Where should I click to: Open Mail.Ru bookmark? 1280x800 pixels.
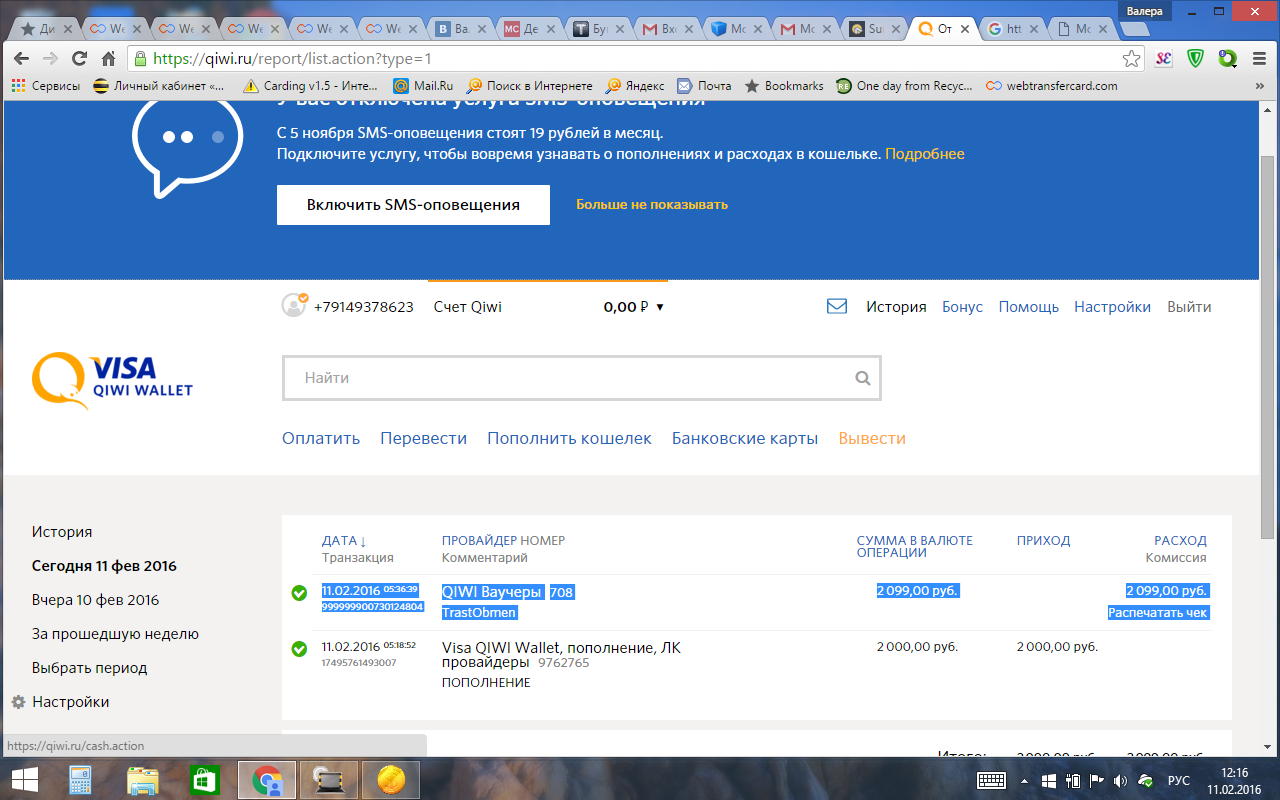point(423,86)
